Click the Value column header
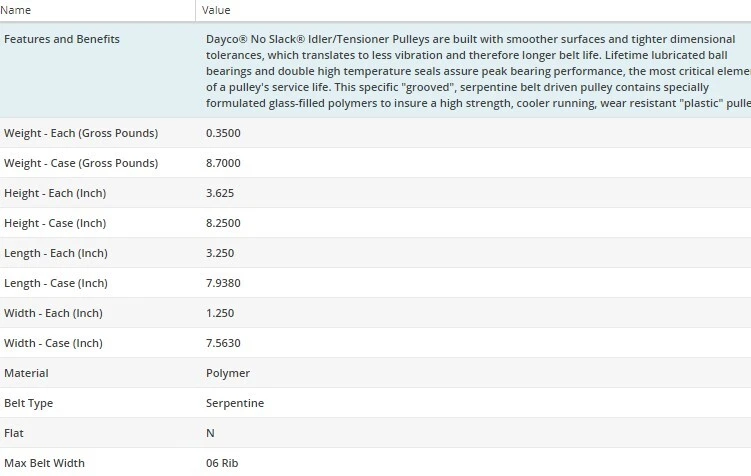The width and height of the screenshot is (751, 476). 217,10
